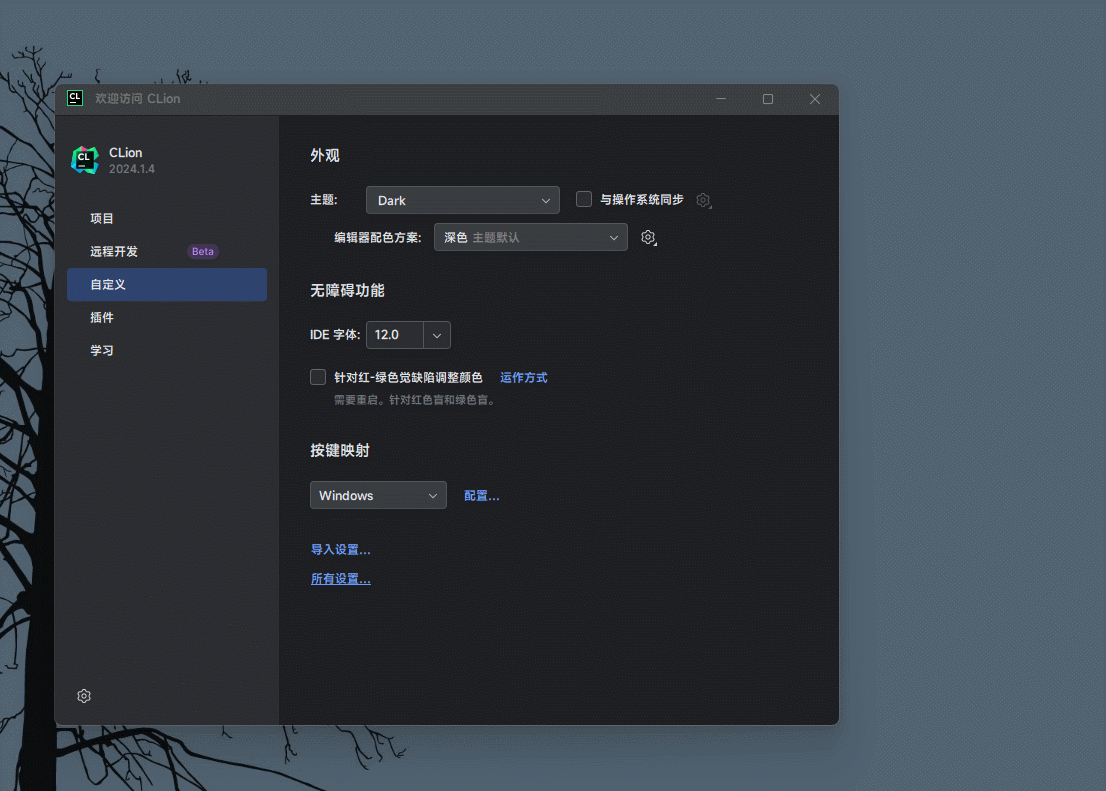Enable 与操作系统同步 checkbox

583,198
